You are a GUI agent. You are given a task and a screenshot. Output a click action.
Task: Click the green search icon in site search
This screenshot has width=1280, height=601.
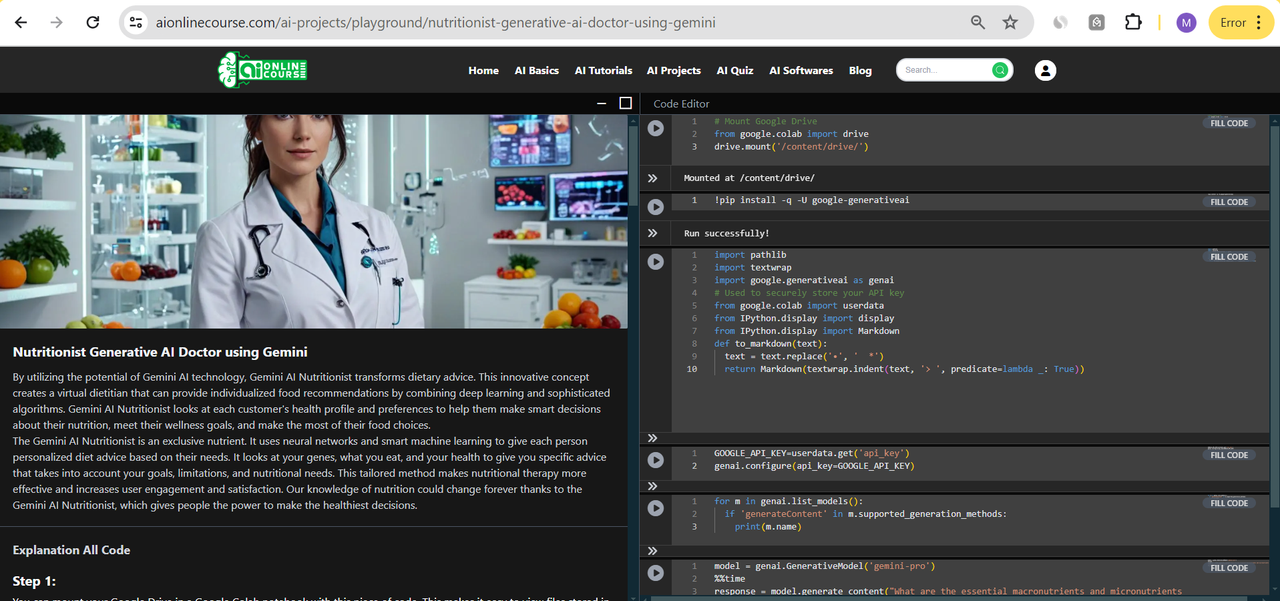(x=999, y=70)
